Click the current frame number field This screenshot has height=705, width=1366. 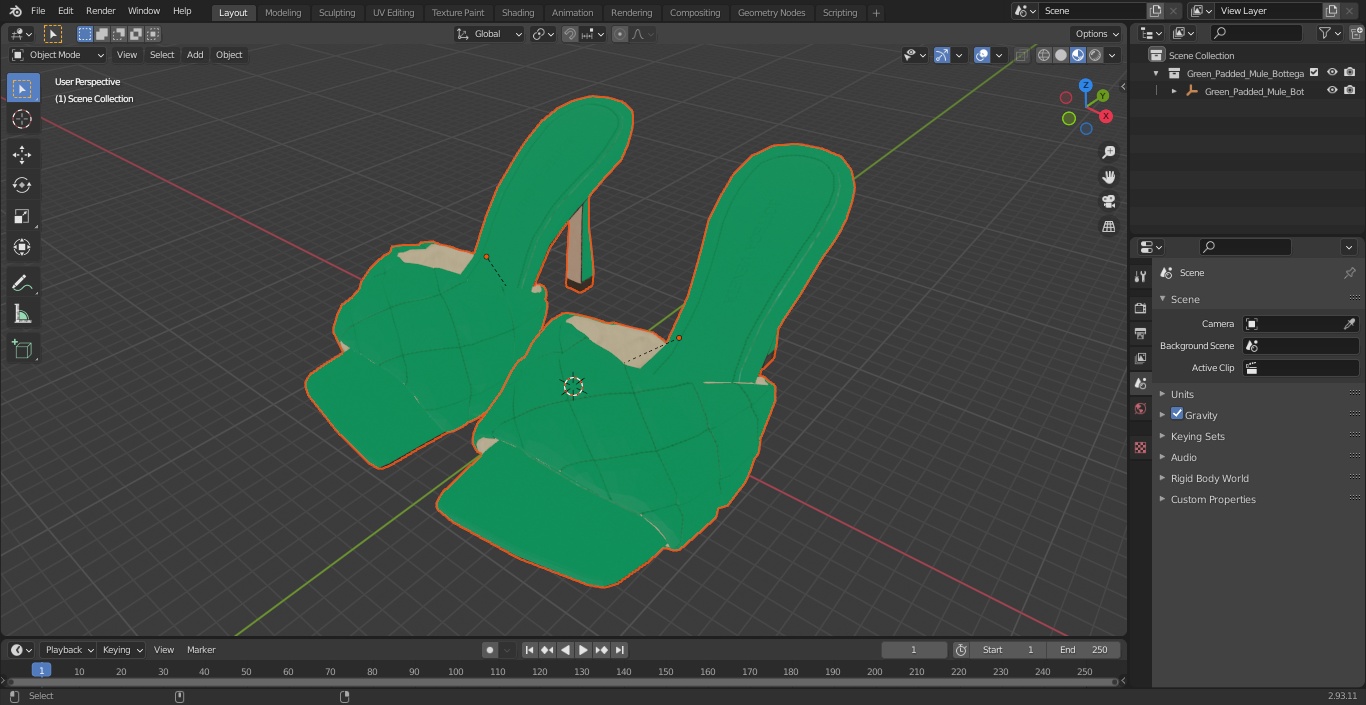point(913,650)
